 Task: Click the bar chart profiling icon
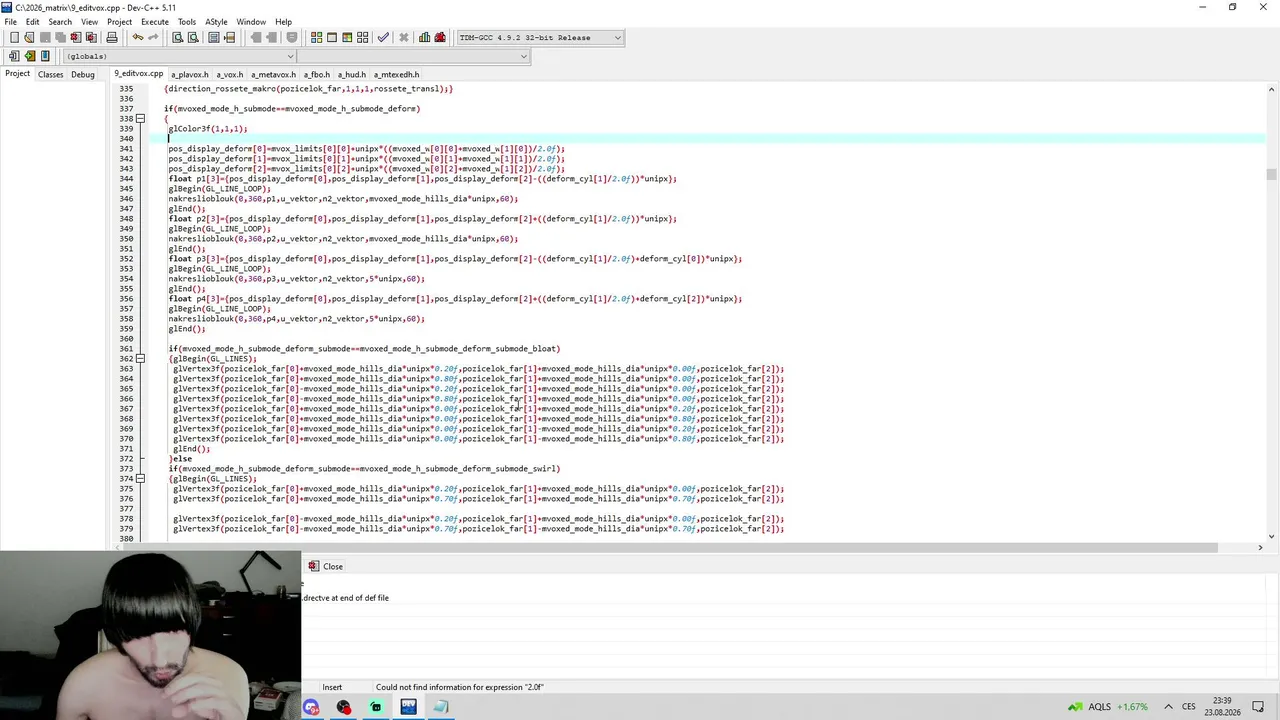point(425,38)
